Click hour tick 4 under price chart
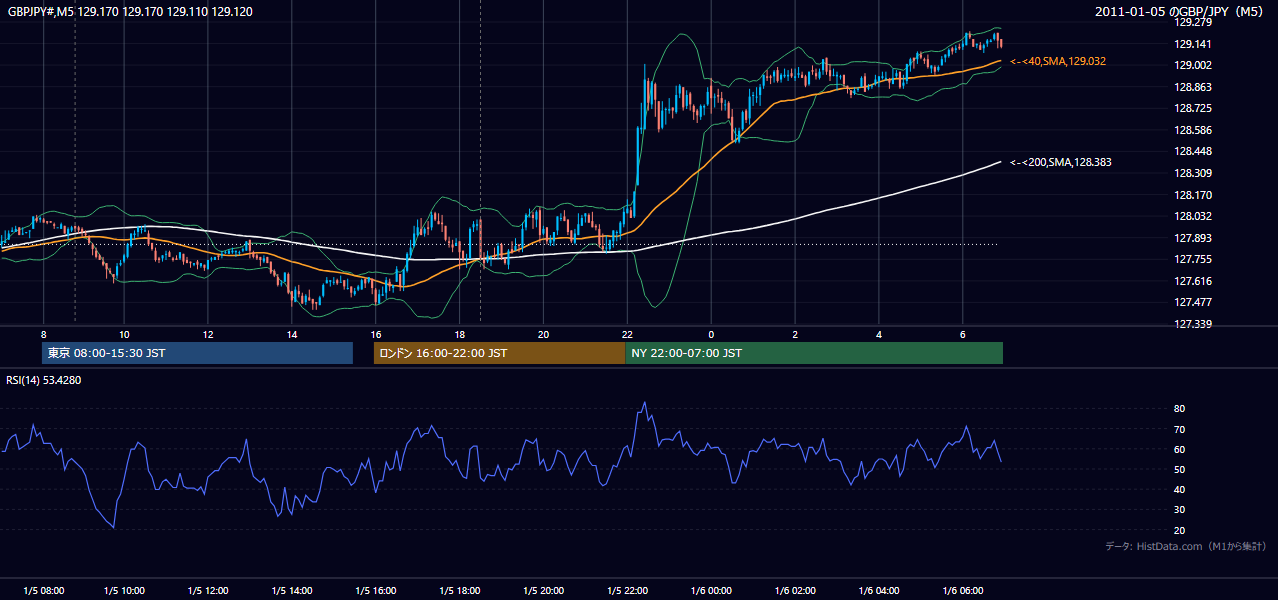Screen dimensions: 1278x600 (879, 333)
